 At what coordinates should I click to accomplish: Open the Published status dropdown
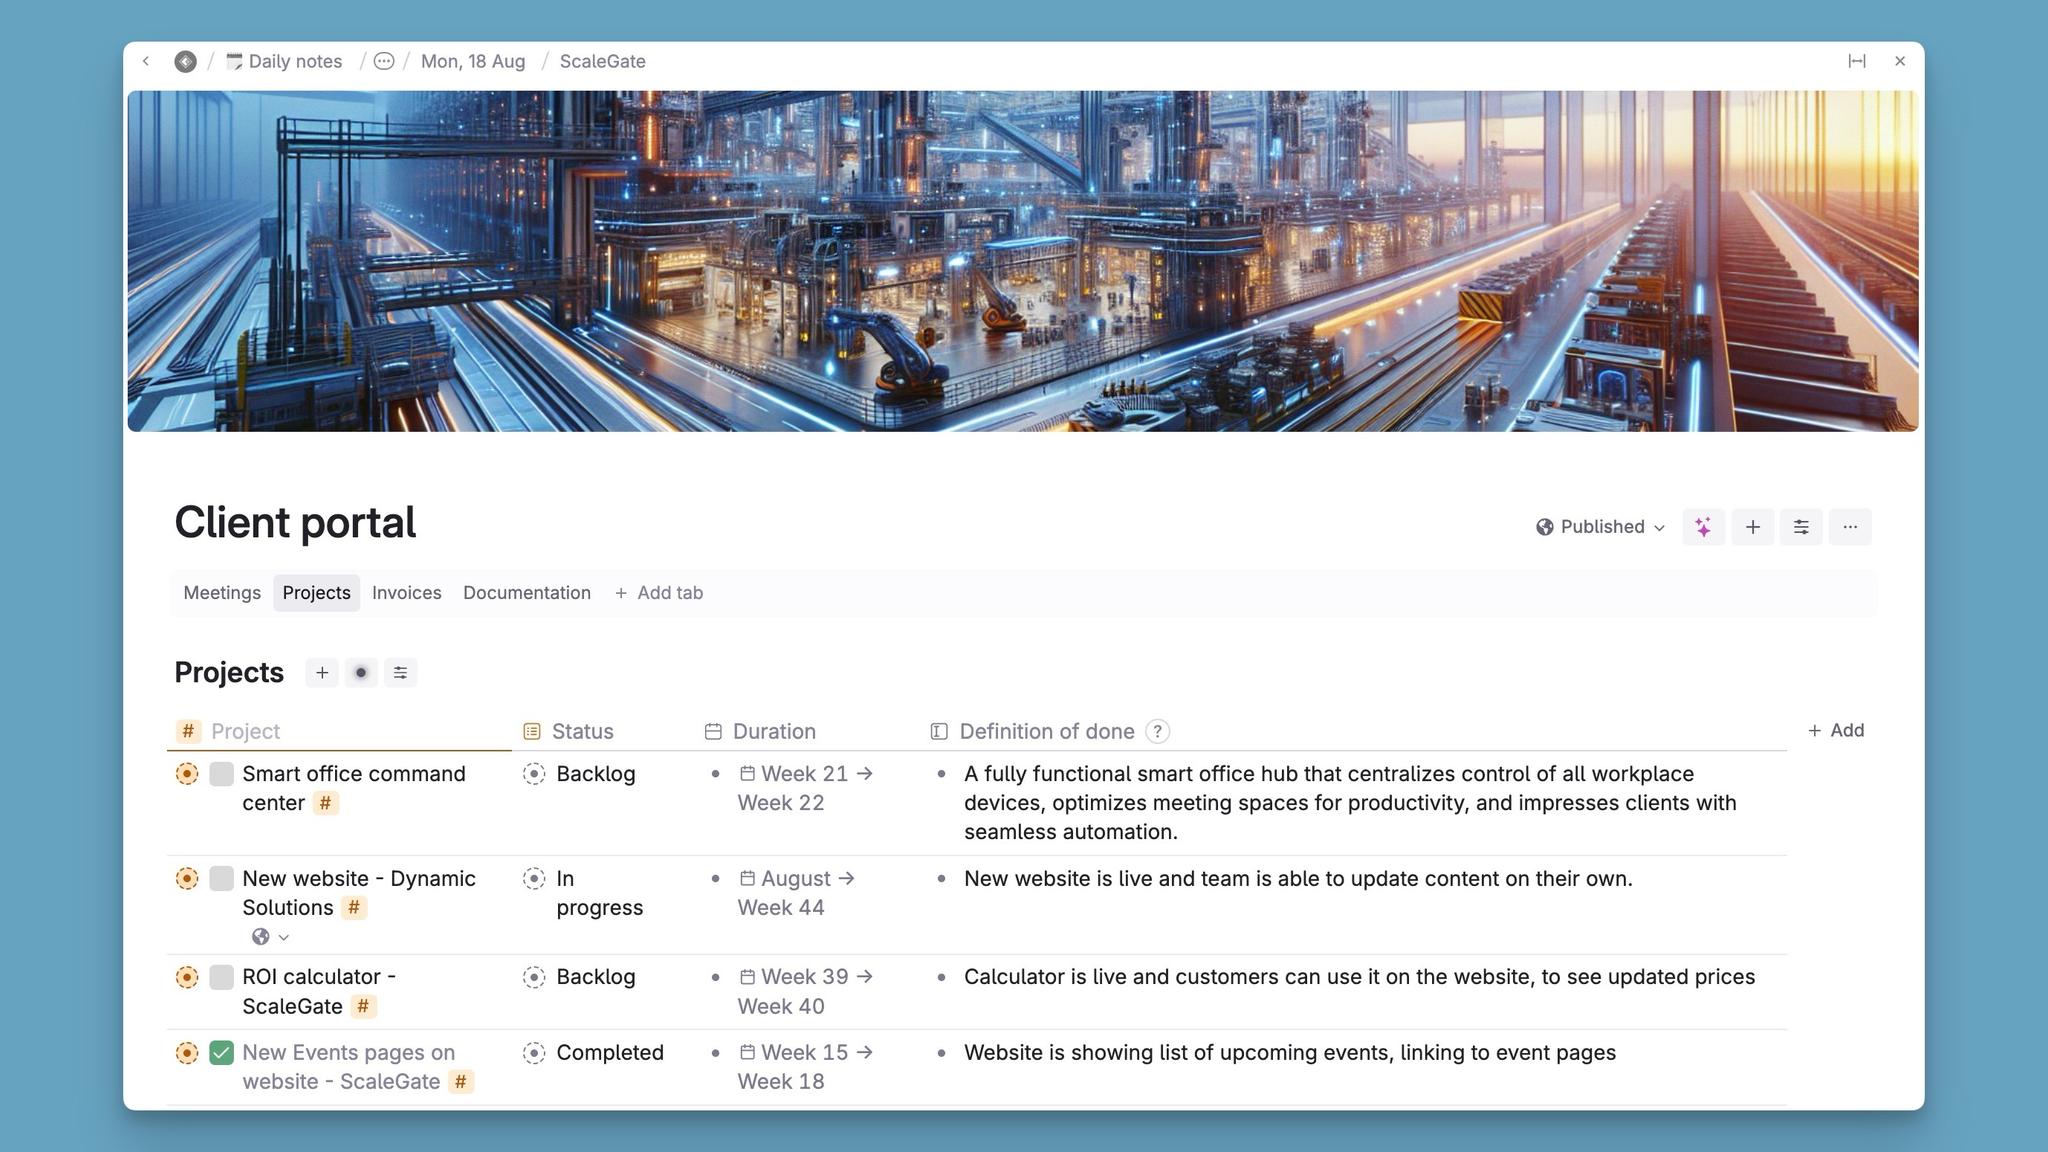(1600, 527)
